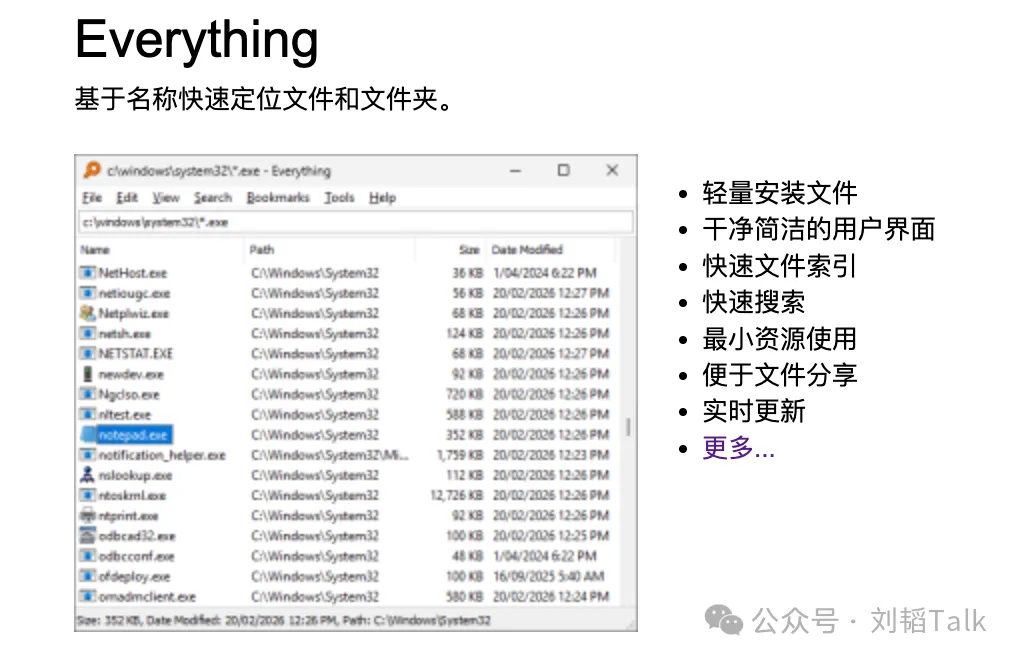Viewport: 1018px width, 662px height.
Task: Sort by the Date Modified column header
Action: tap(527, 250)
